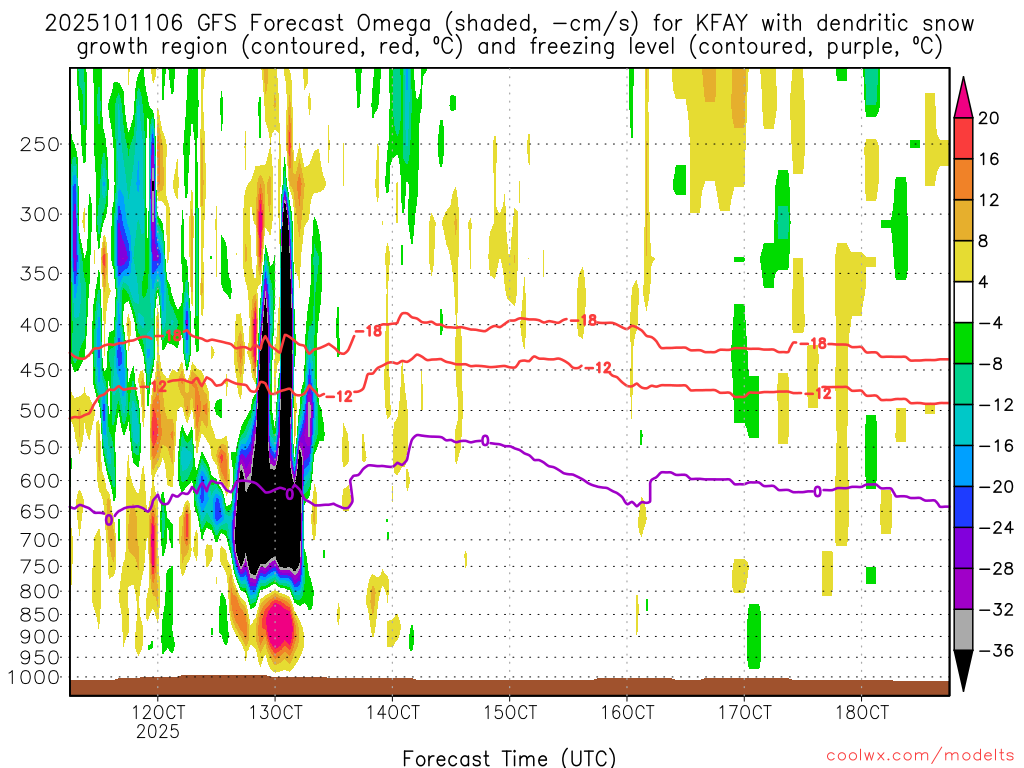Click the red -12 label near 157CT
The image size is (1024, 768).
(598, 368)
